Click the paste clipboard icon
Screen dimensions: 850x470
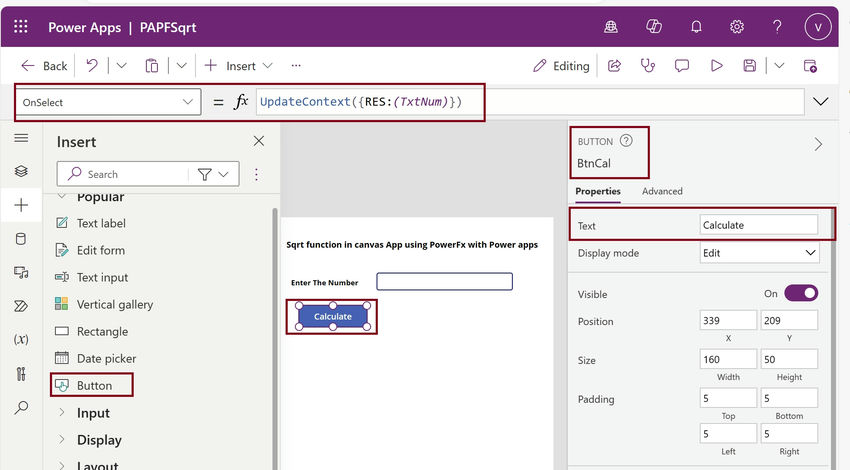(x=152, y=66)
